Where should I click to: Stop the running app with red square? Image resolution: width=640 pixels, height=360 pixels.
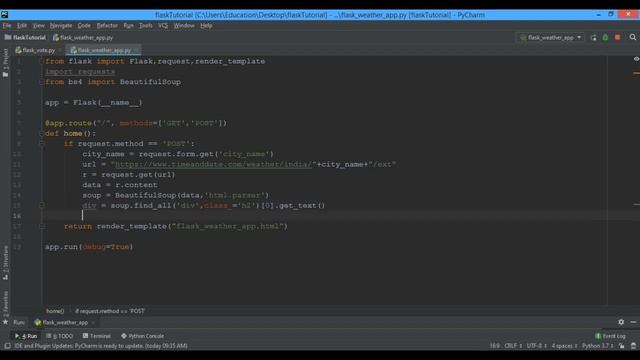tap(618, 38)
